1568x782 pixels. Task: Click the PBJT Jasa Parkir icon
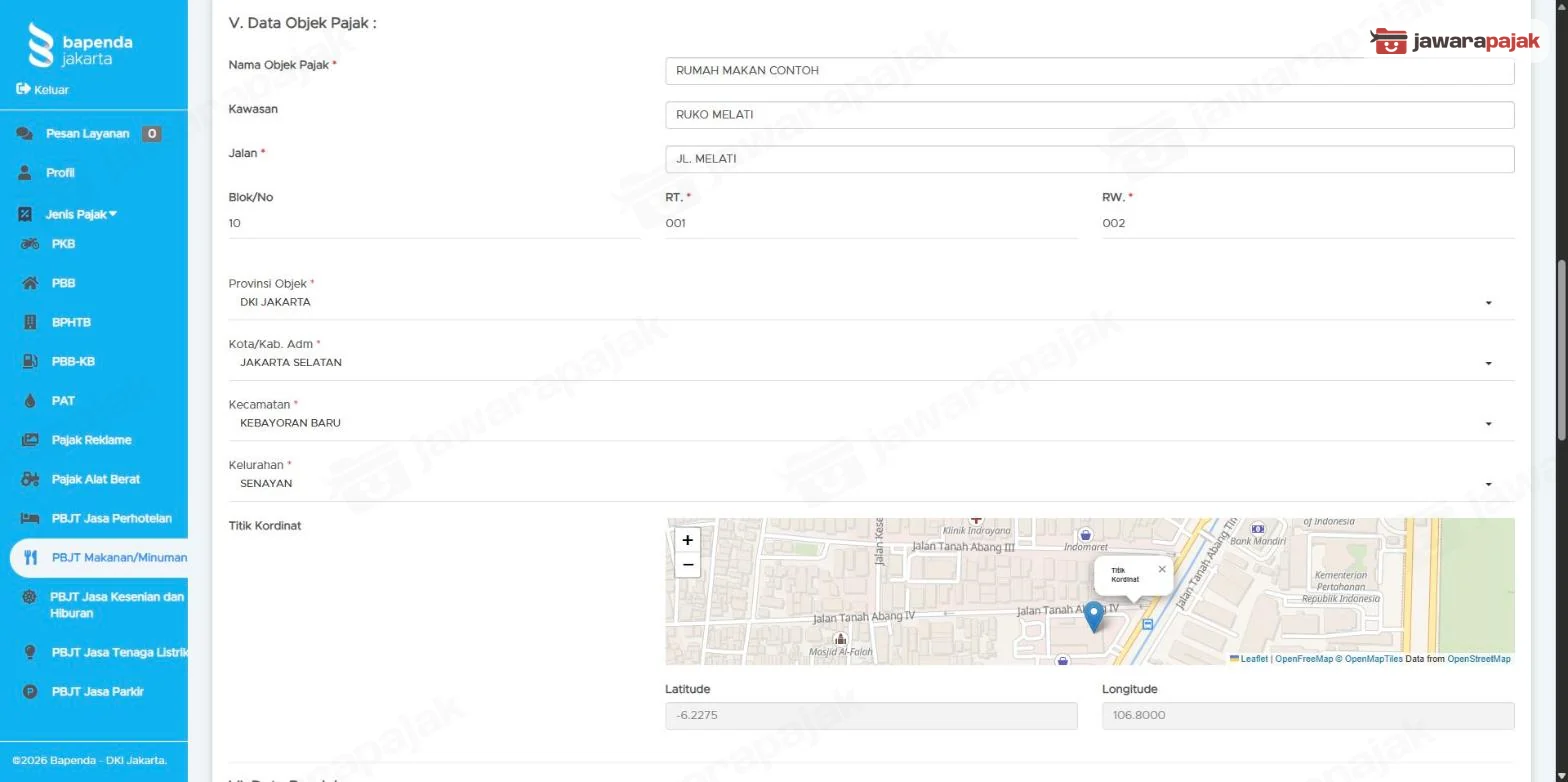30,692
